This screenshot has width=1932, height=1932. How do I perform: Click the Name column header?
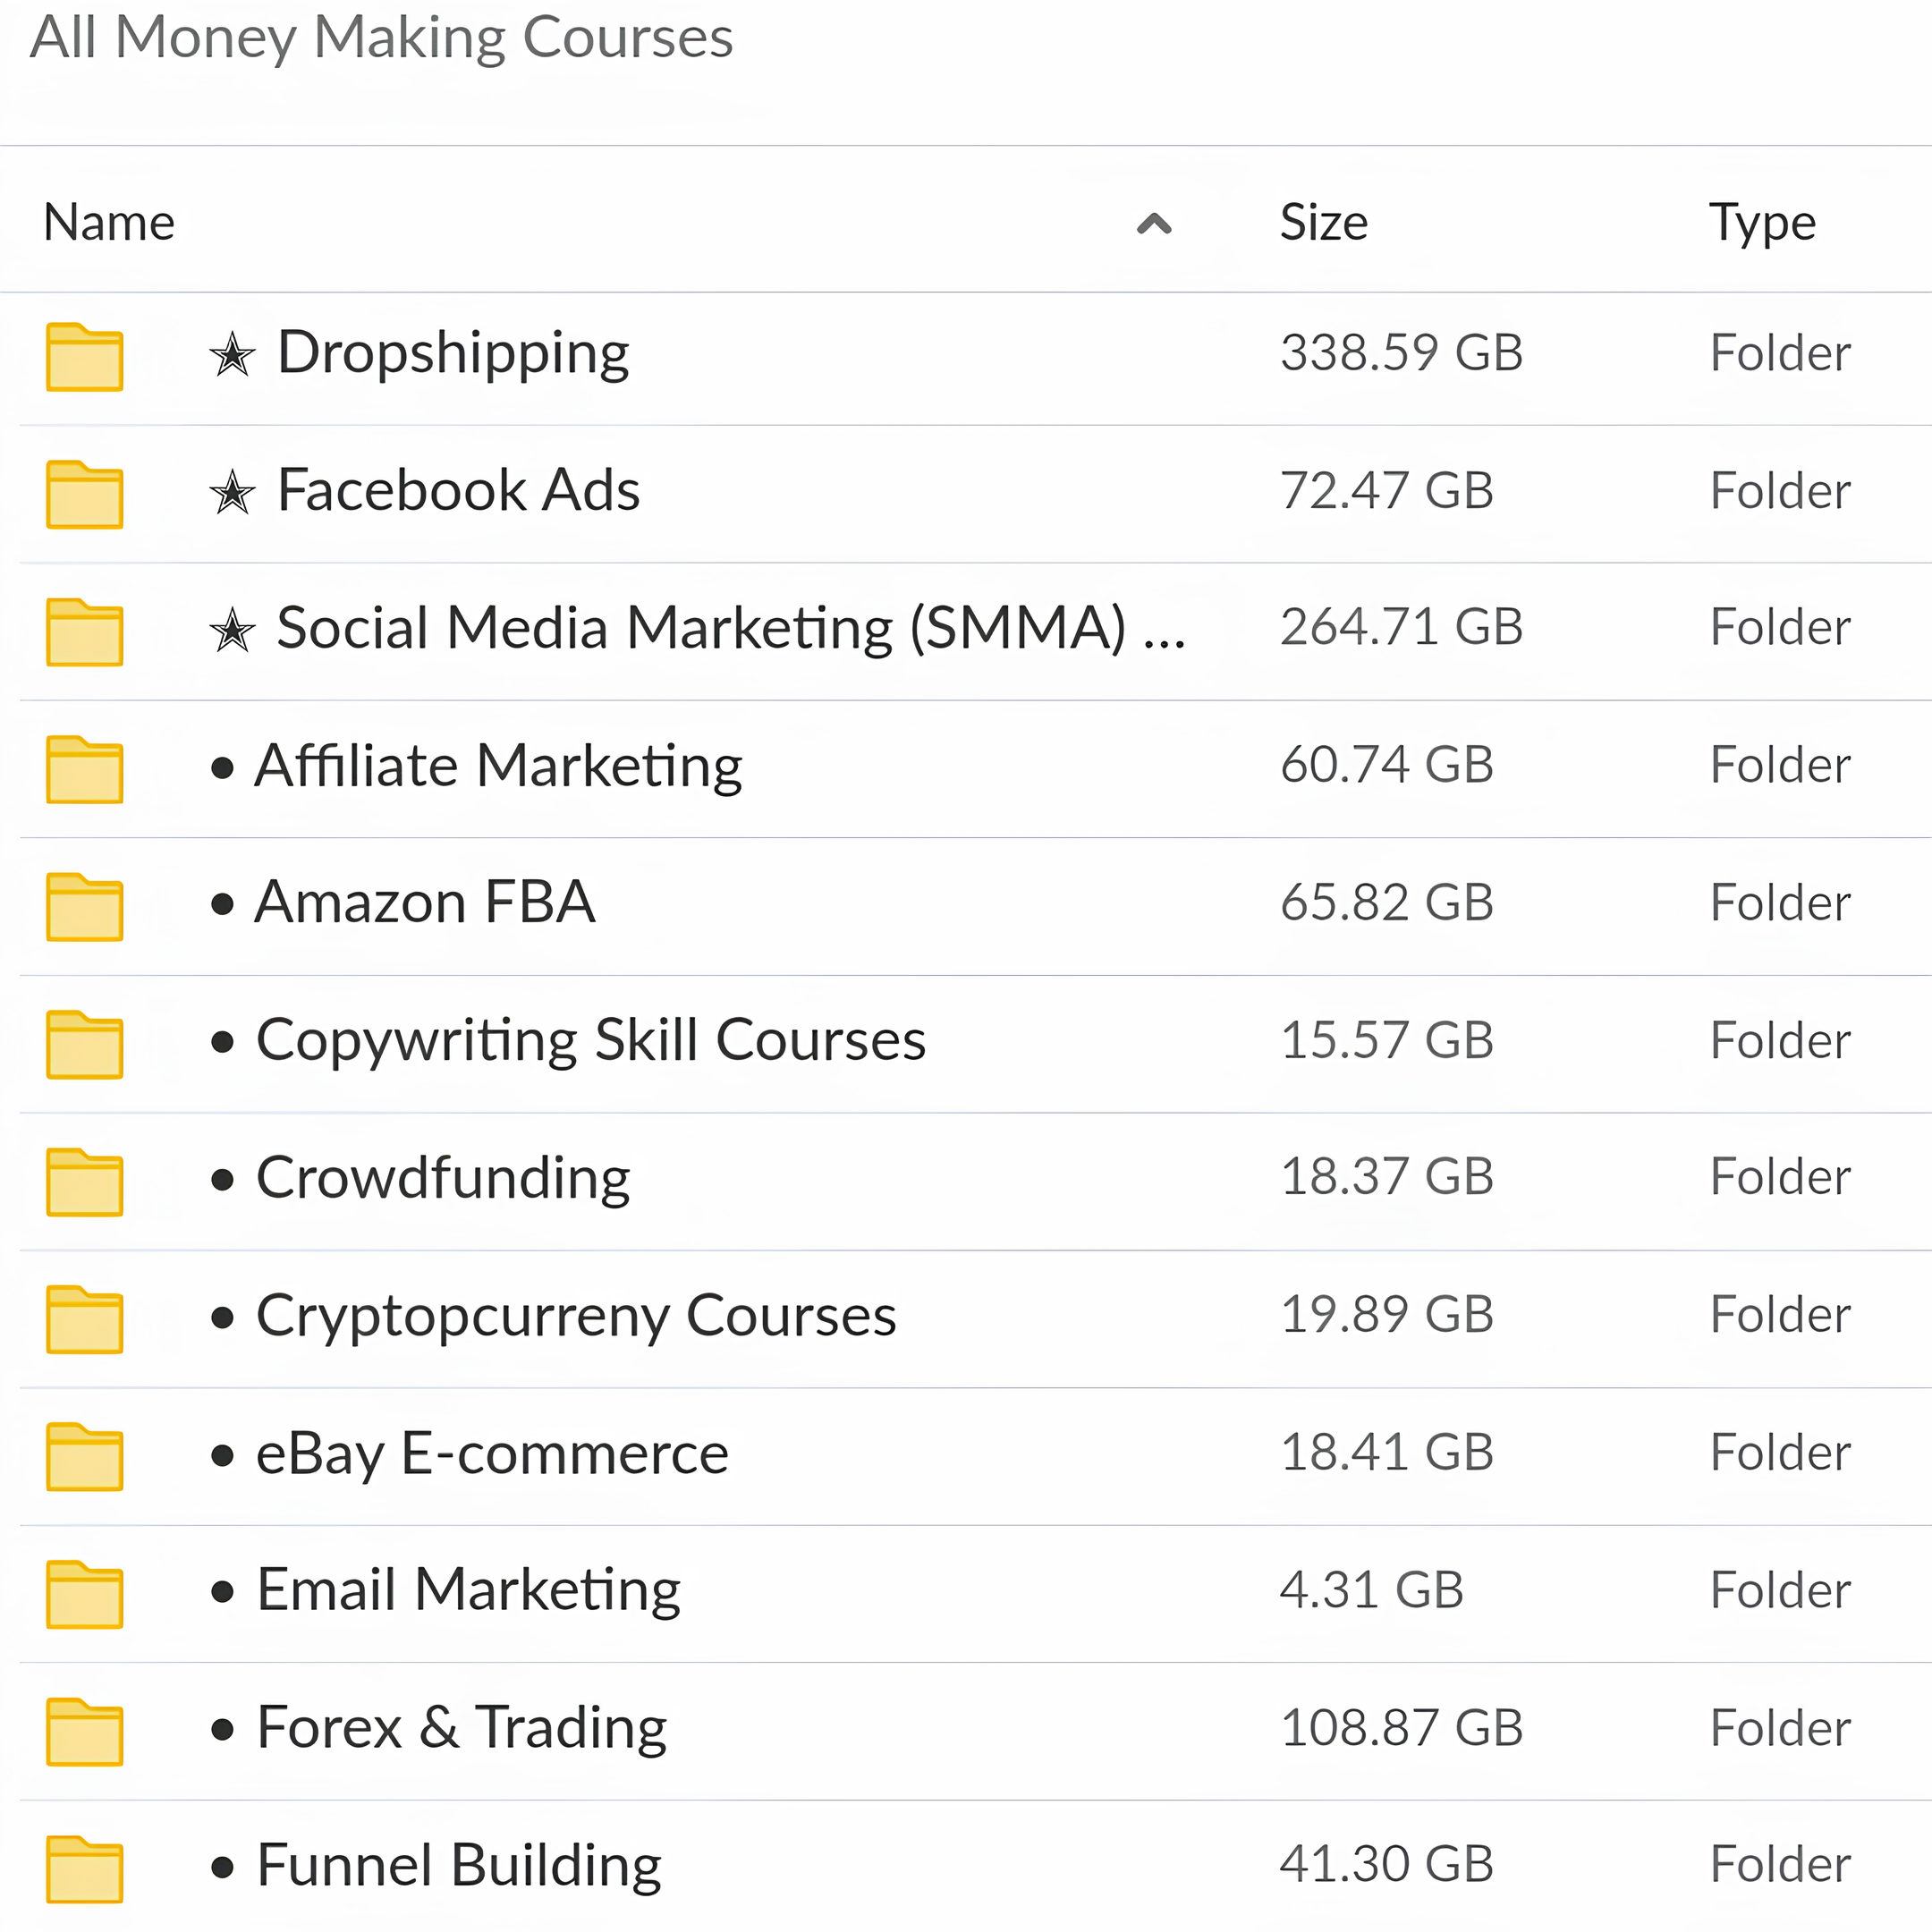(108, 222)
